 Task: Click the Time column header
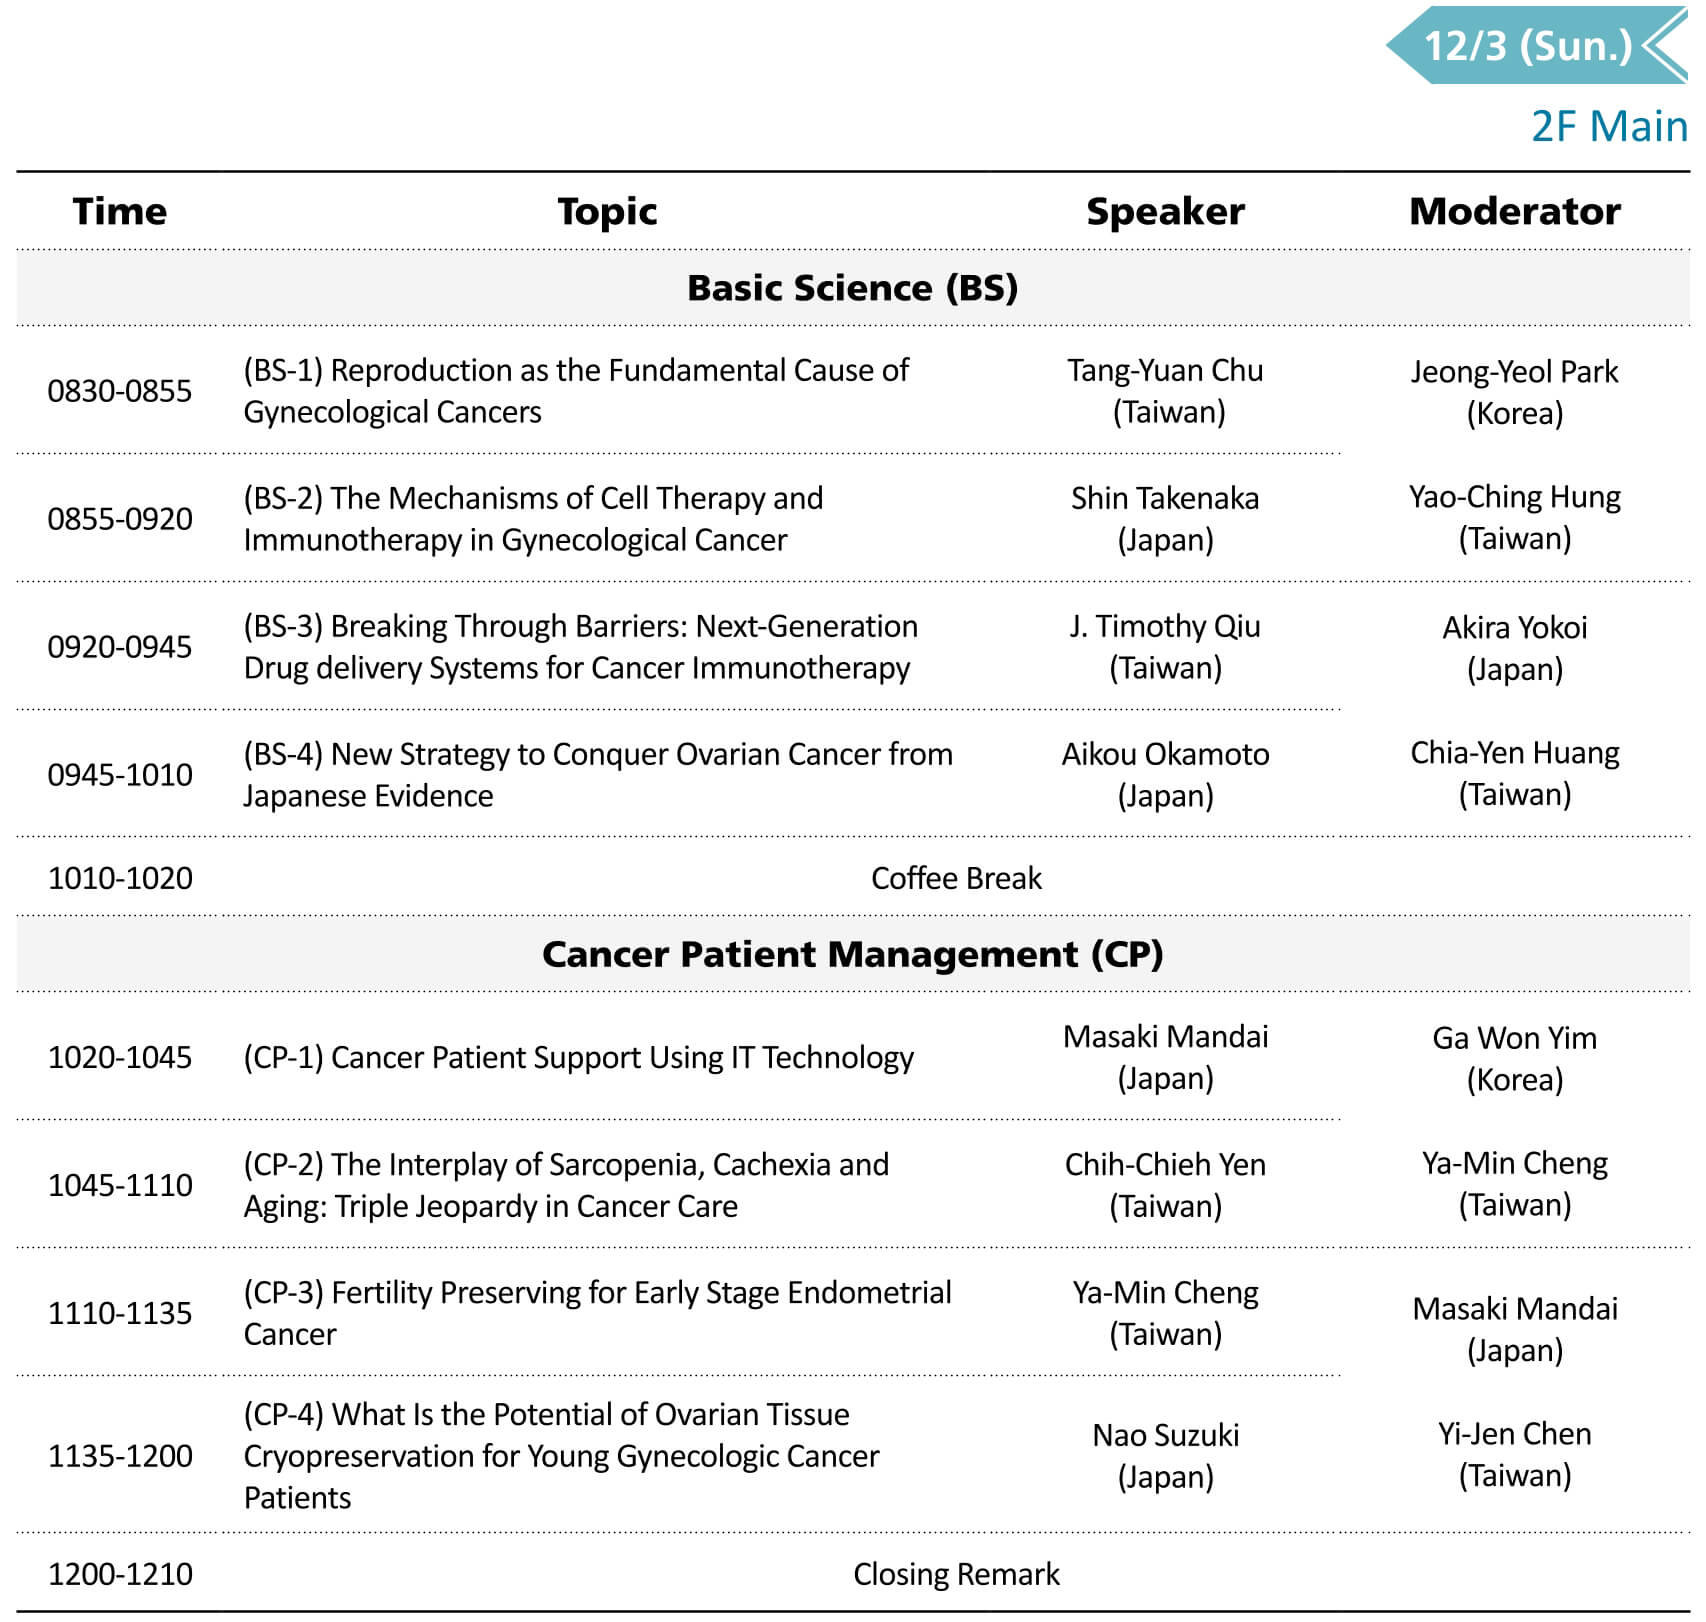click(120, 212)
